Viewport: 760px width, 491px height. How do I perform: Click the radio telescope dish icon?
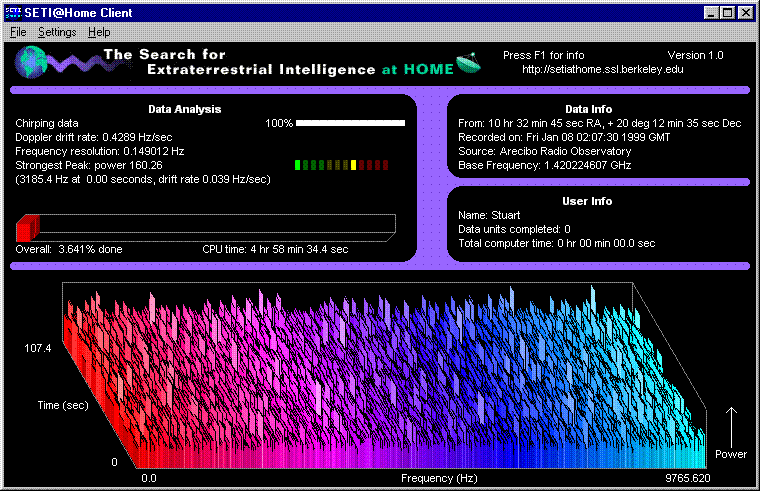[468, 63]
